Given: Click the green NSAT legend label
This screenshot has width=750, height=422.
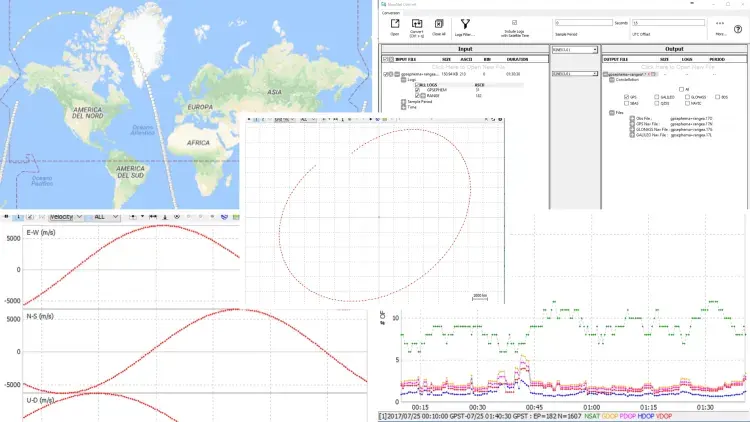Looking at the screenshot, I should pyautogui.click(x=592, y=416).
